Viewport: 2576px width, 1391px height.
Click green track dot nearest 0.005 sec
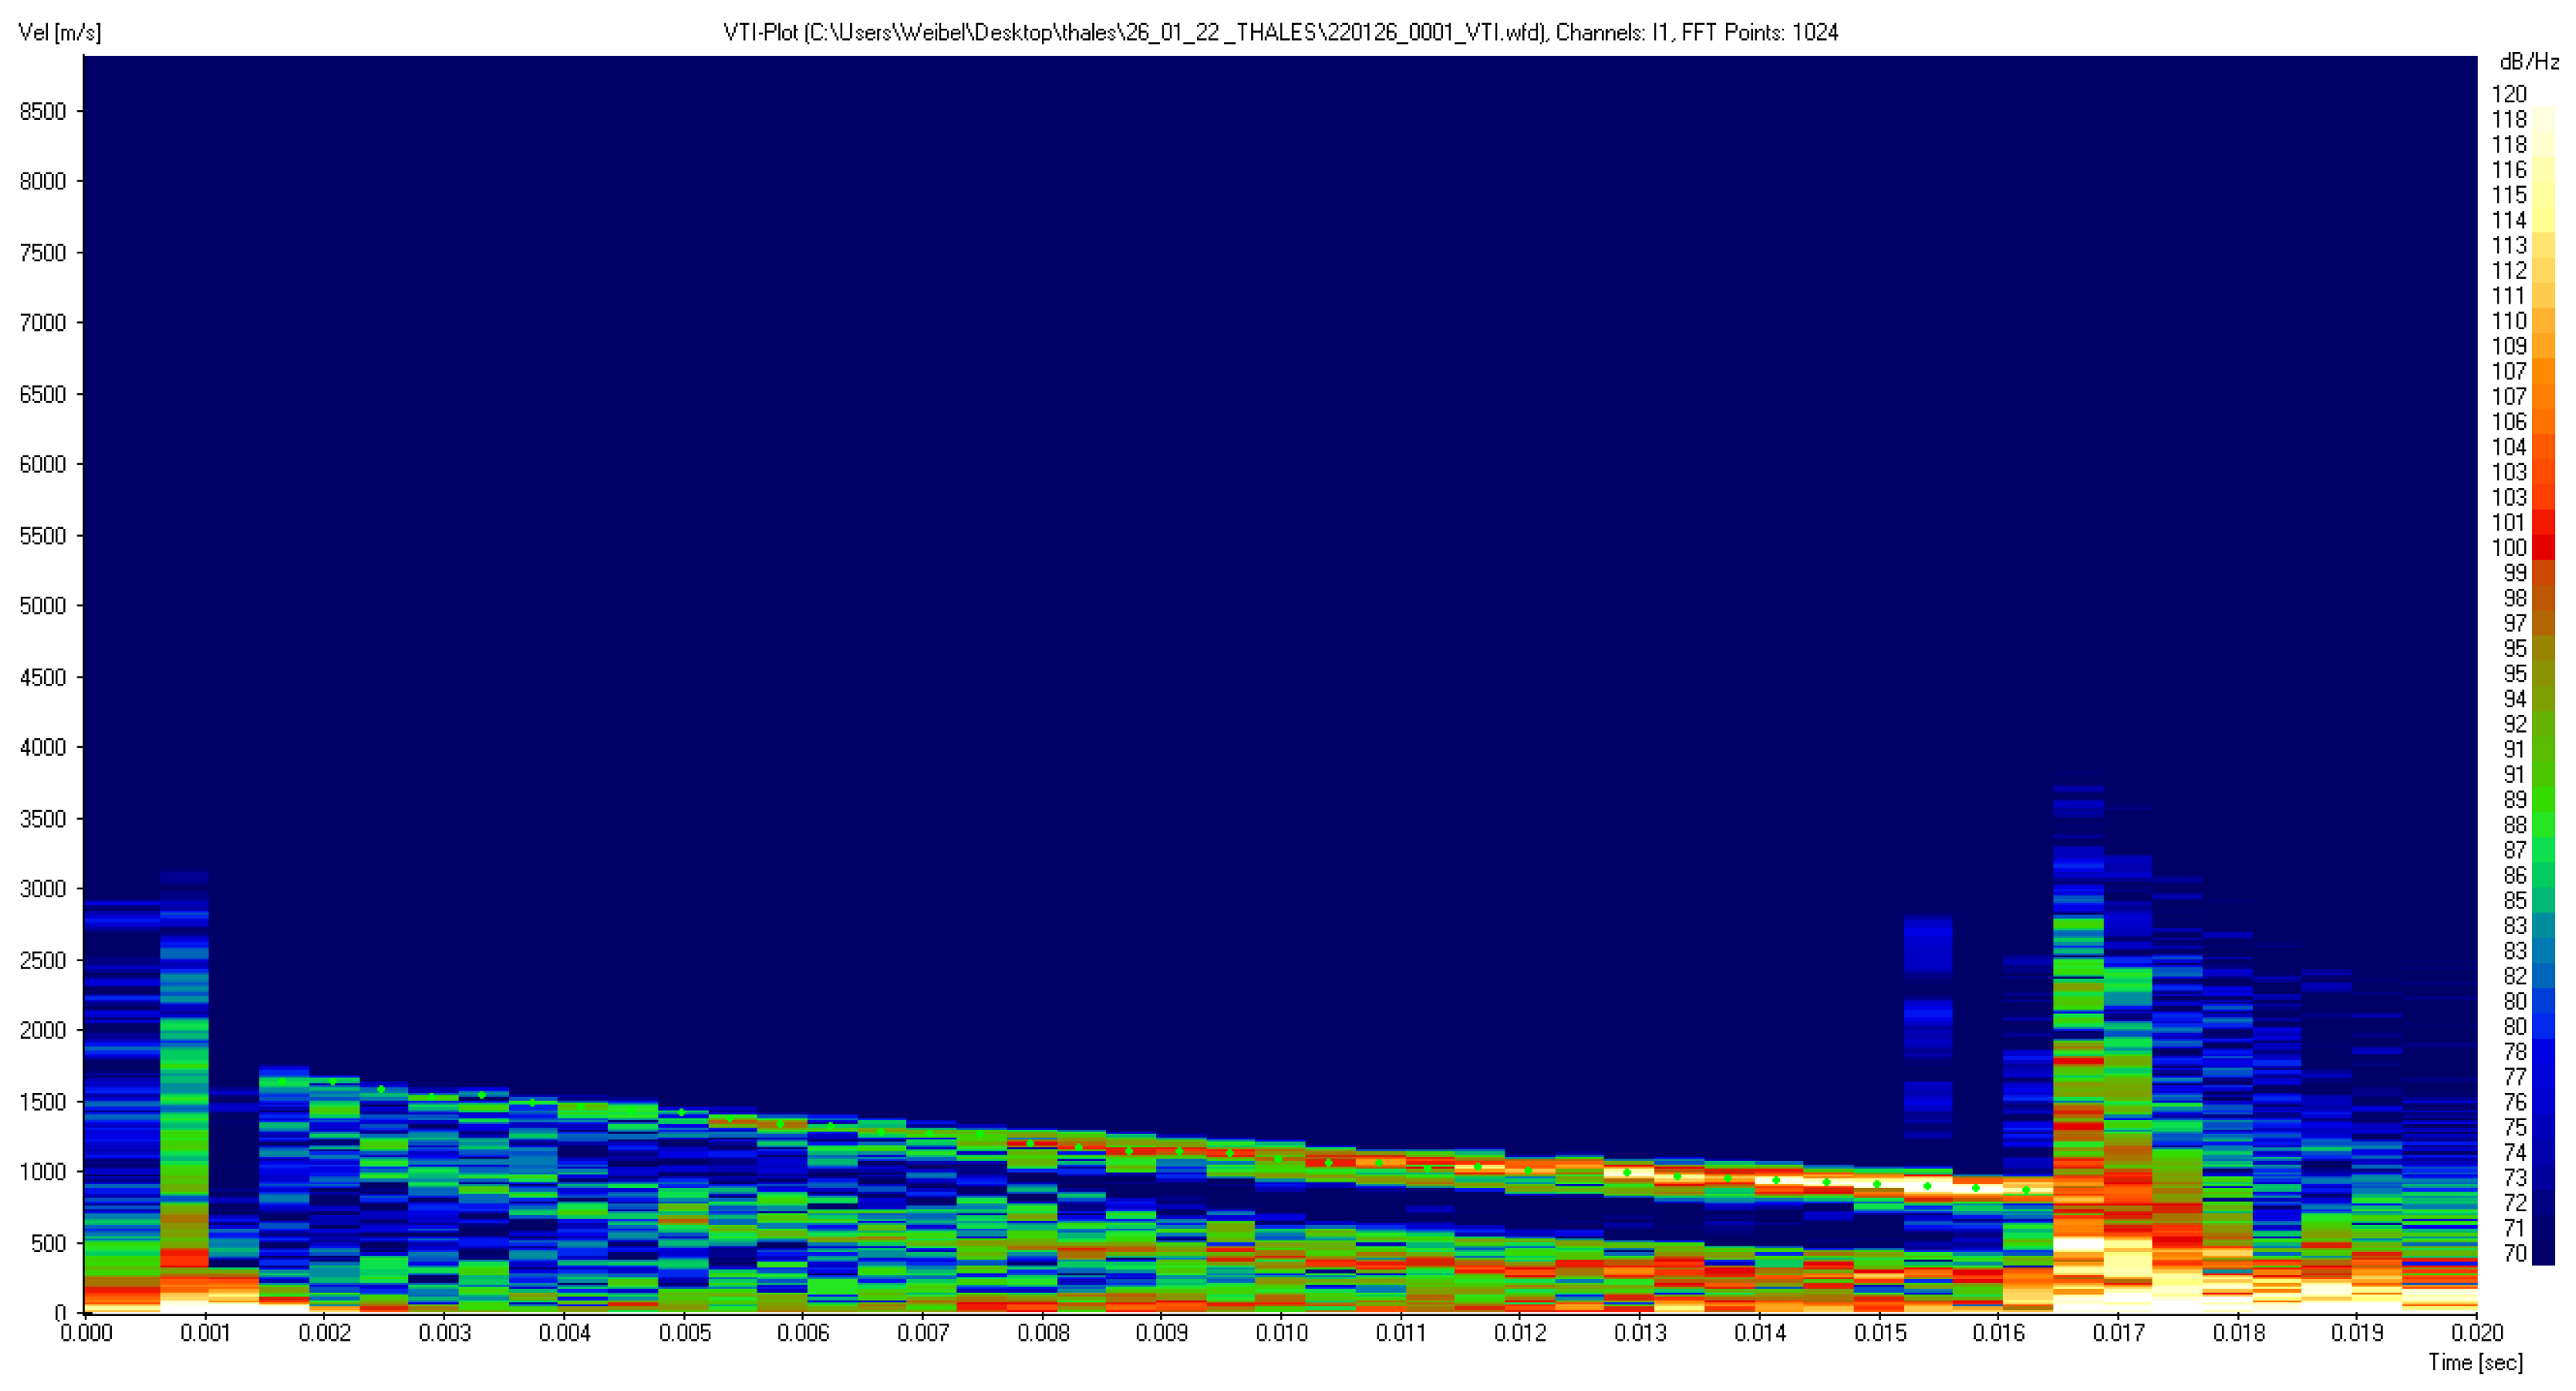tap(681, 1112)
